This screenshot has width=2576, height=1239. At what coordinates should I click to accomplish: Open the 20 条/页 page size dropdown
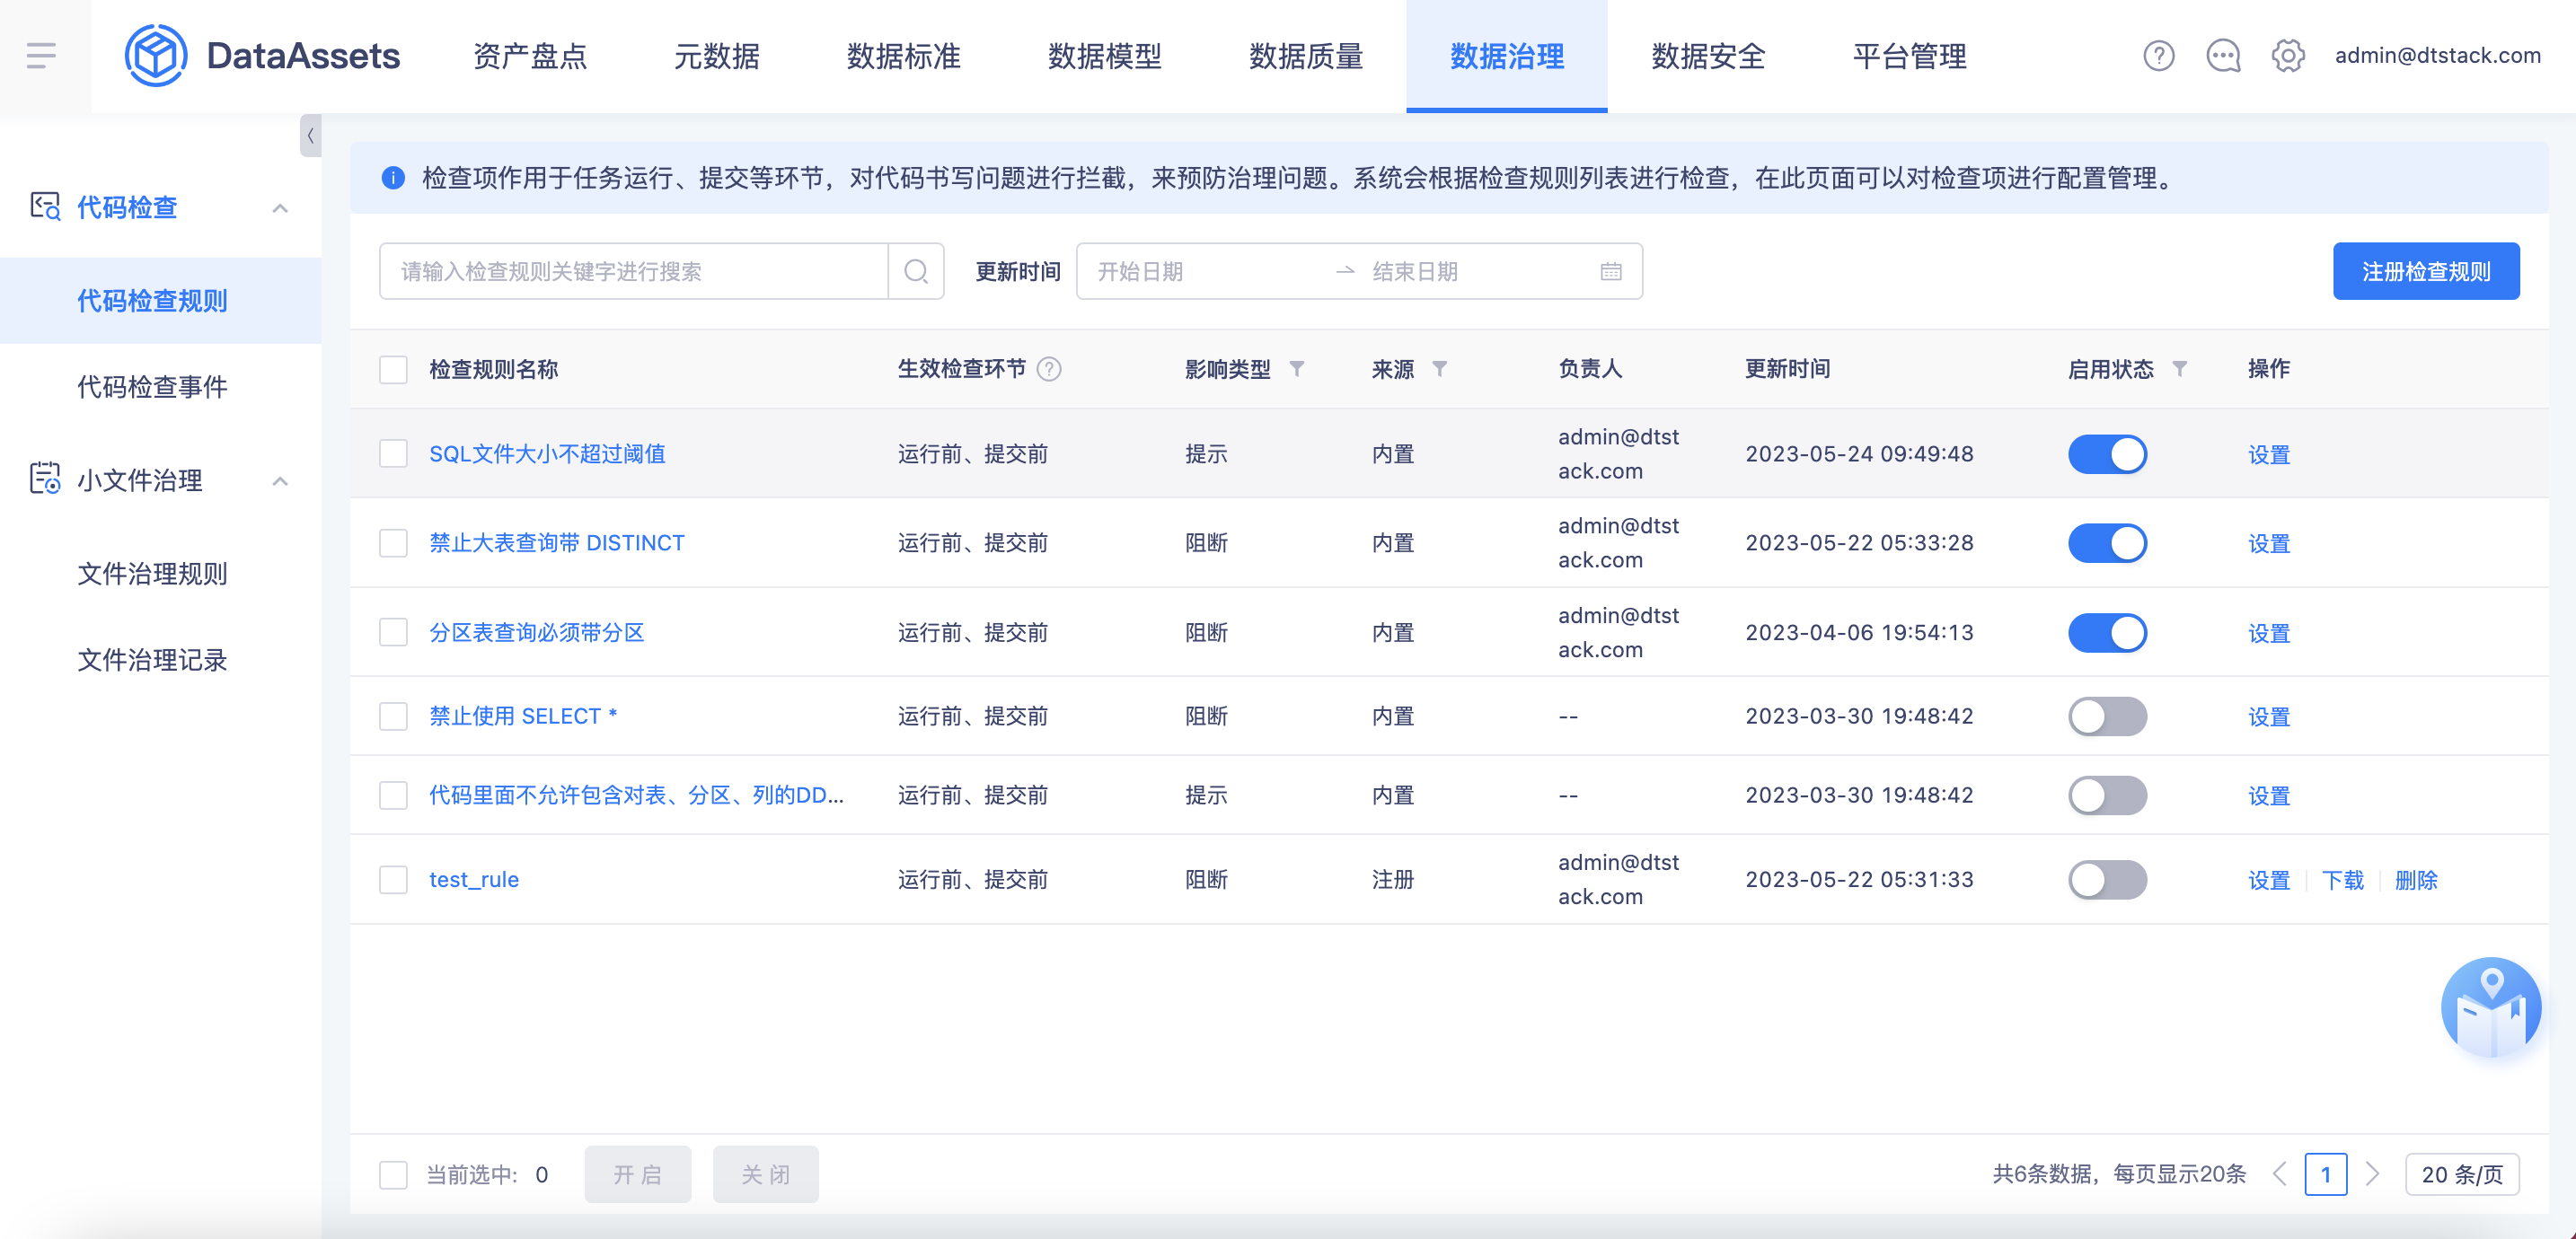coord(2462,1174)
